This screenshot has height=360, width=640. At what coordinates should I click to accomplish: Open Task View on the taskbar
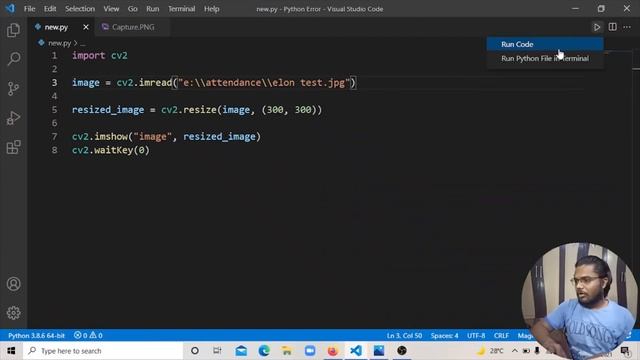217,351
